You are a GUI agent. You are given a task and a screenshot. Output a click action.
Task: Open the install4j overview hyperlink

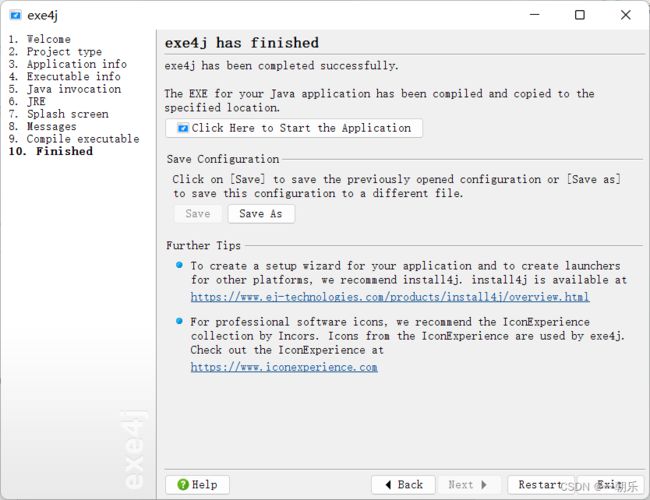390,297
